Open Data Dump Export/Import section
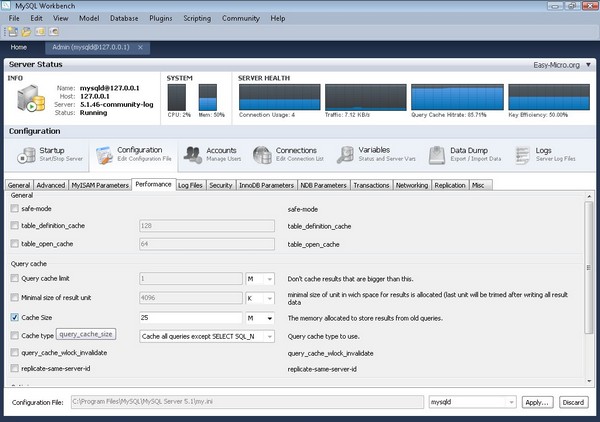600x422 pixels. 465,155
